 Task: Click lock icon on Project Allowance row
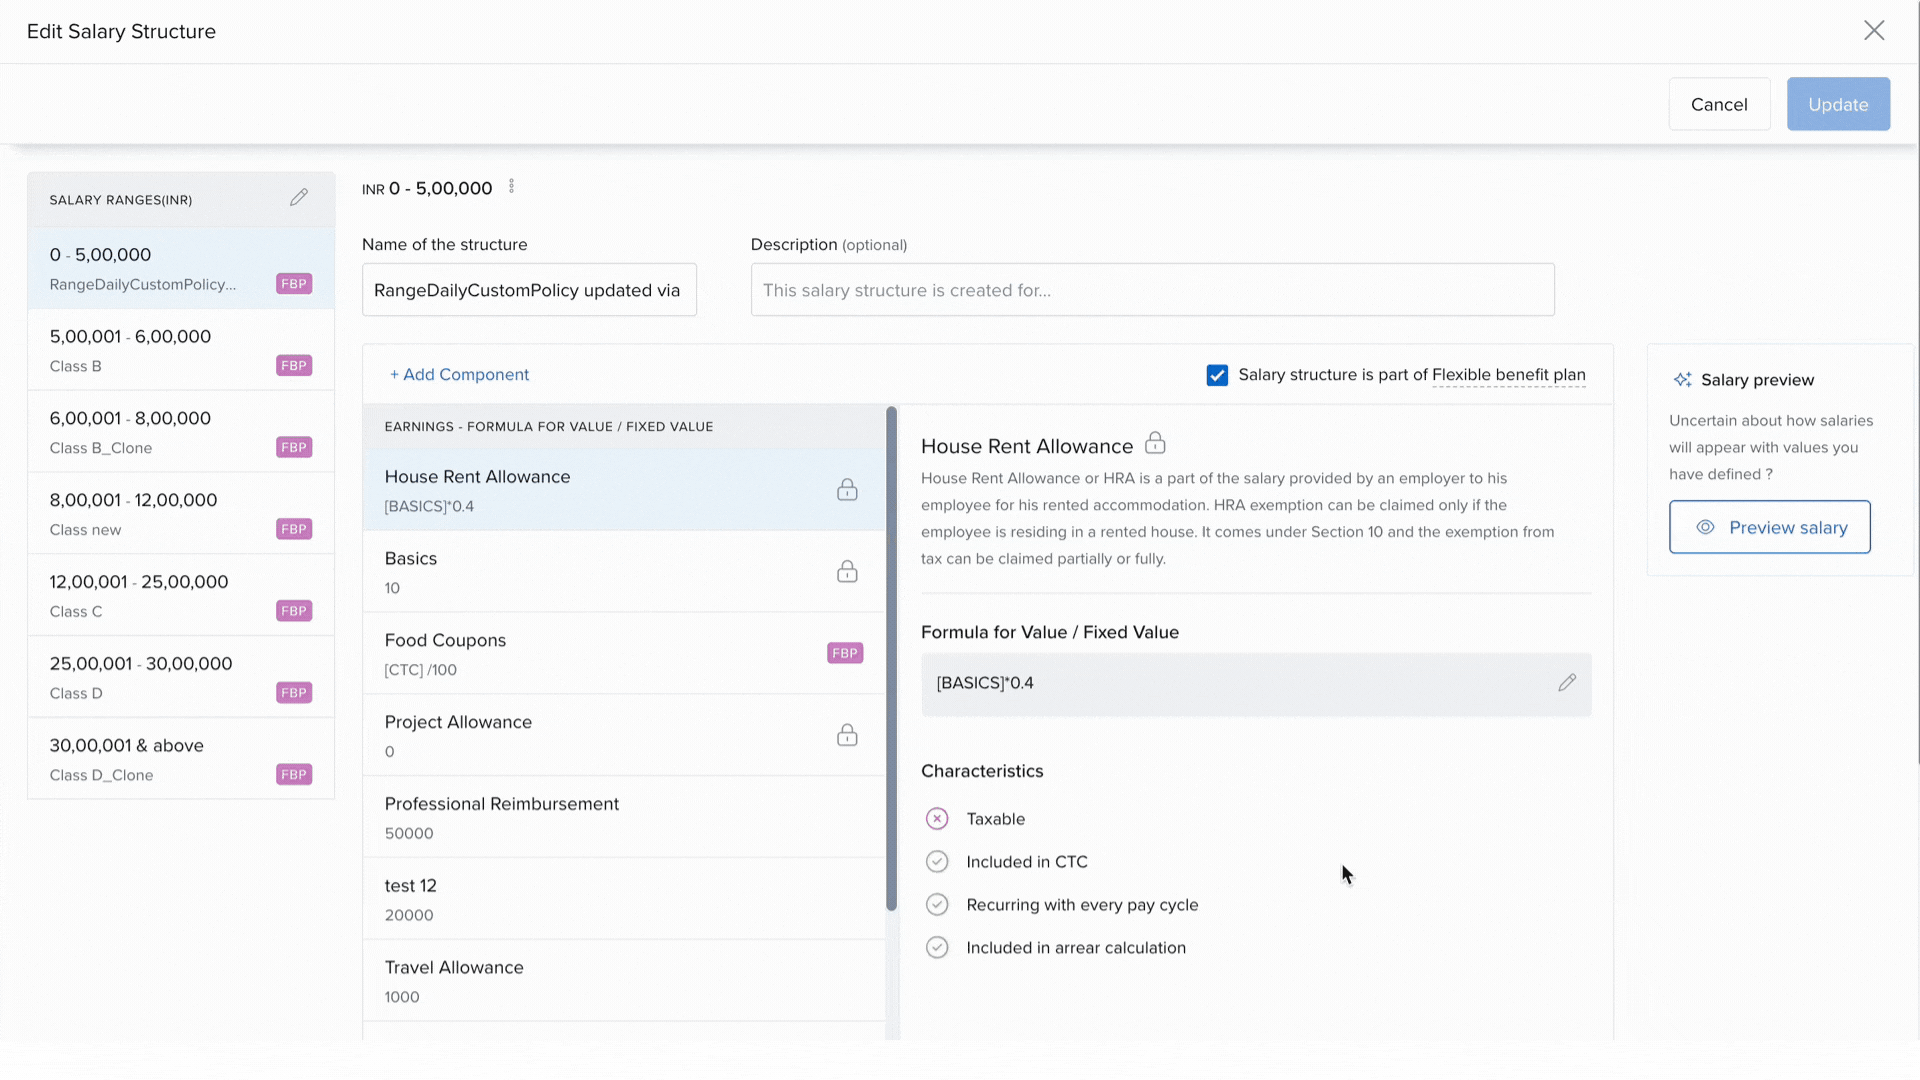coord(847,736)
